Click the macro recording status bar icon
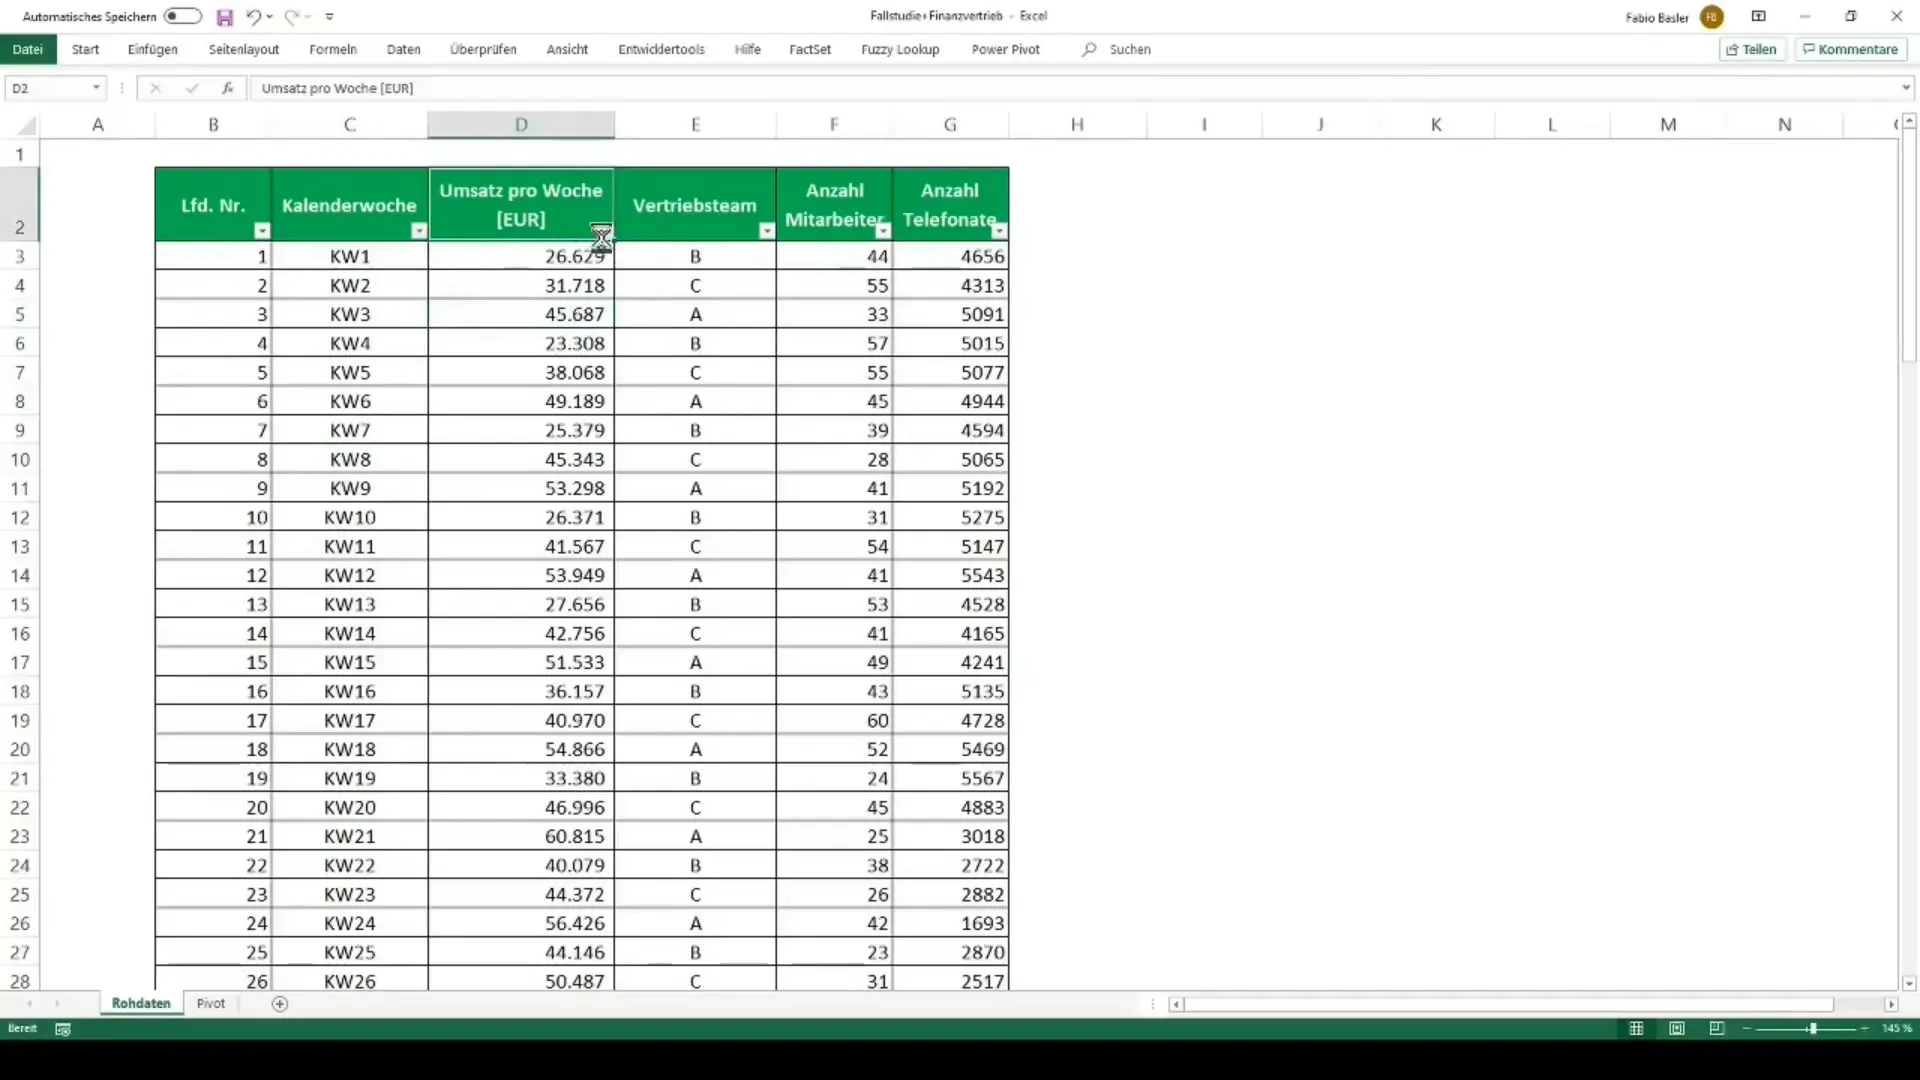The image size is (1920, 1080). pos(63,1029)
